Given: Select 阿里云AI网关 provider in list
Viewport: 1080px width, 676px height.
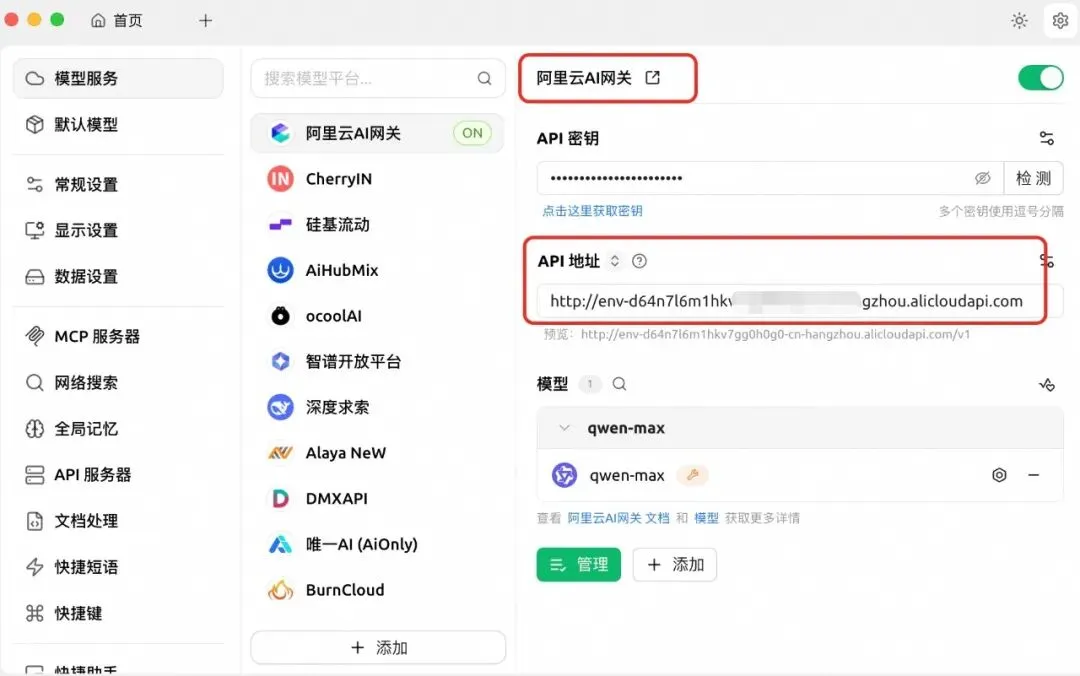Looking at the screenshot, I should (x=377, y=133).
